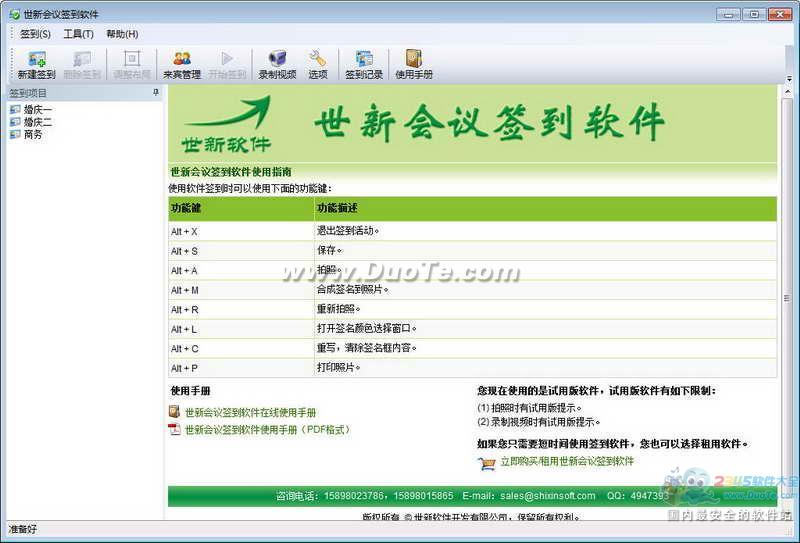800x543 pixels.
Task: Click the Alt + S shortcut cell
Action: point(241,251)
